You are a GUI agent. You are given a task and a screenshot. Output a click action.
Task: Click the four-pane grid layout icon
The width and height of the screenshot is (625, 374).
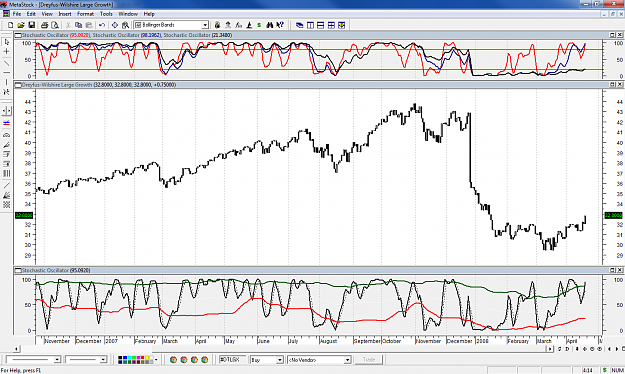point(331,25)
